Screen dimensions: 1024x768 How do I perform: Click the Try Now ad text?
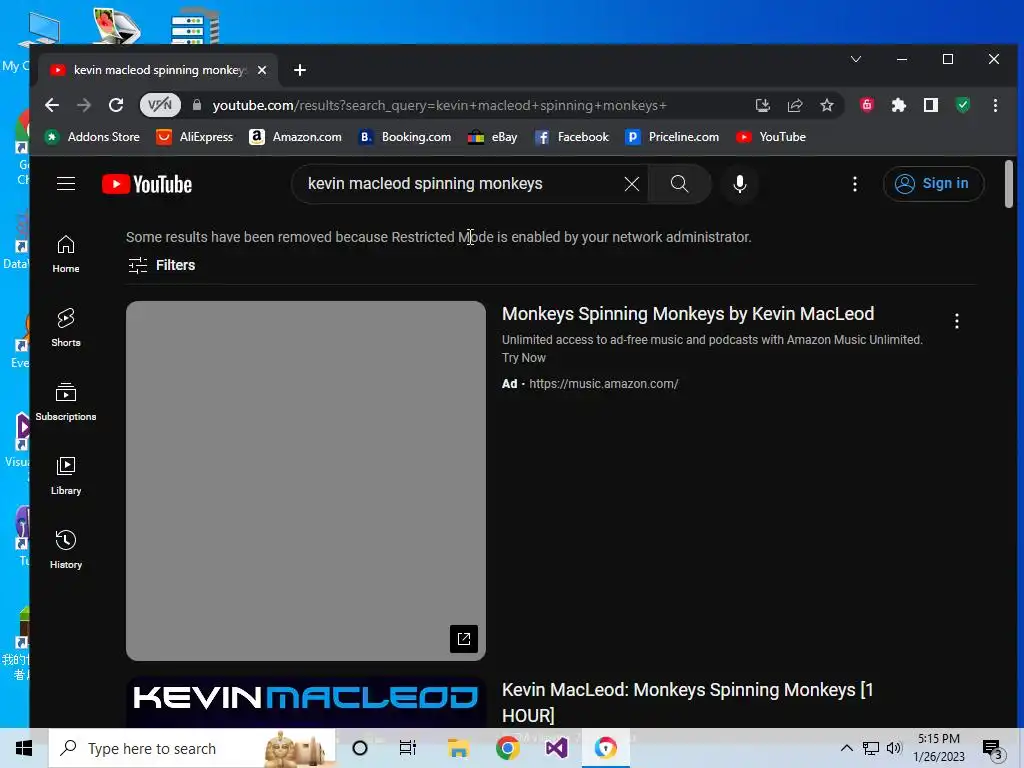click(x=524, y=358)
